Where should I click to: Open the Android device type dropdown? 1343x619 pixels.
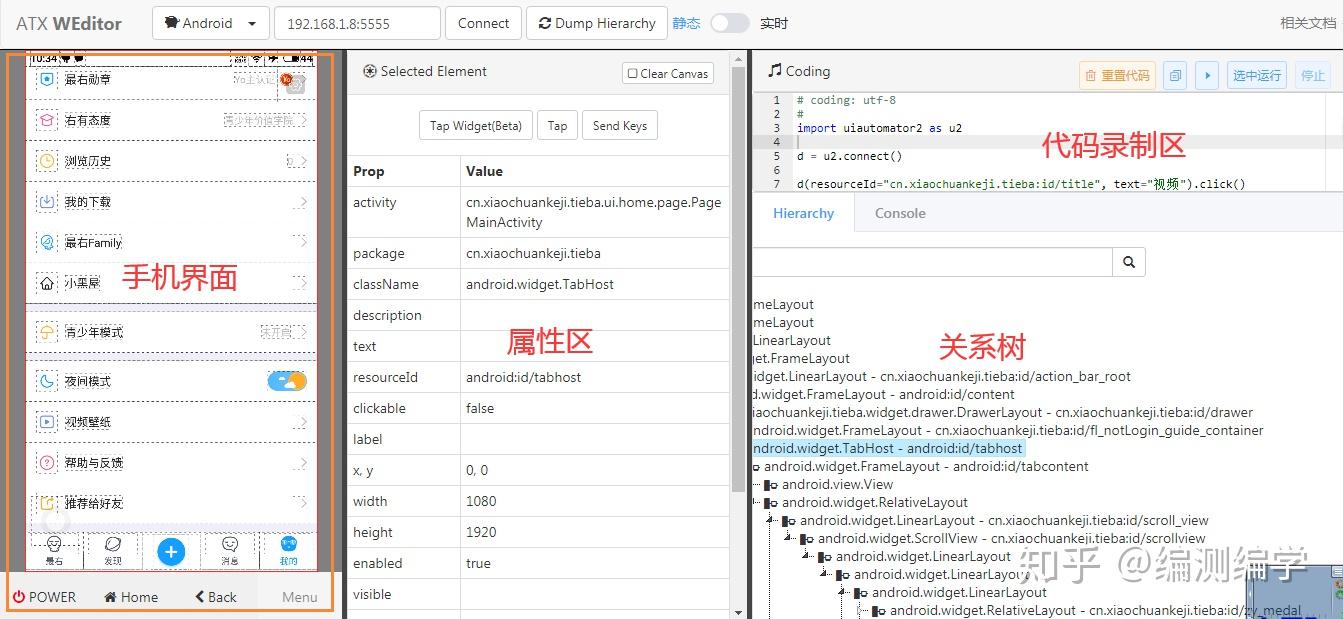pyautogui.click(x=249, y=22)
